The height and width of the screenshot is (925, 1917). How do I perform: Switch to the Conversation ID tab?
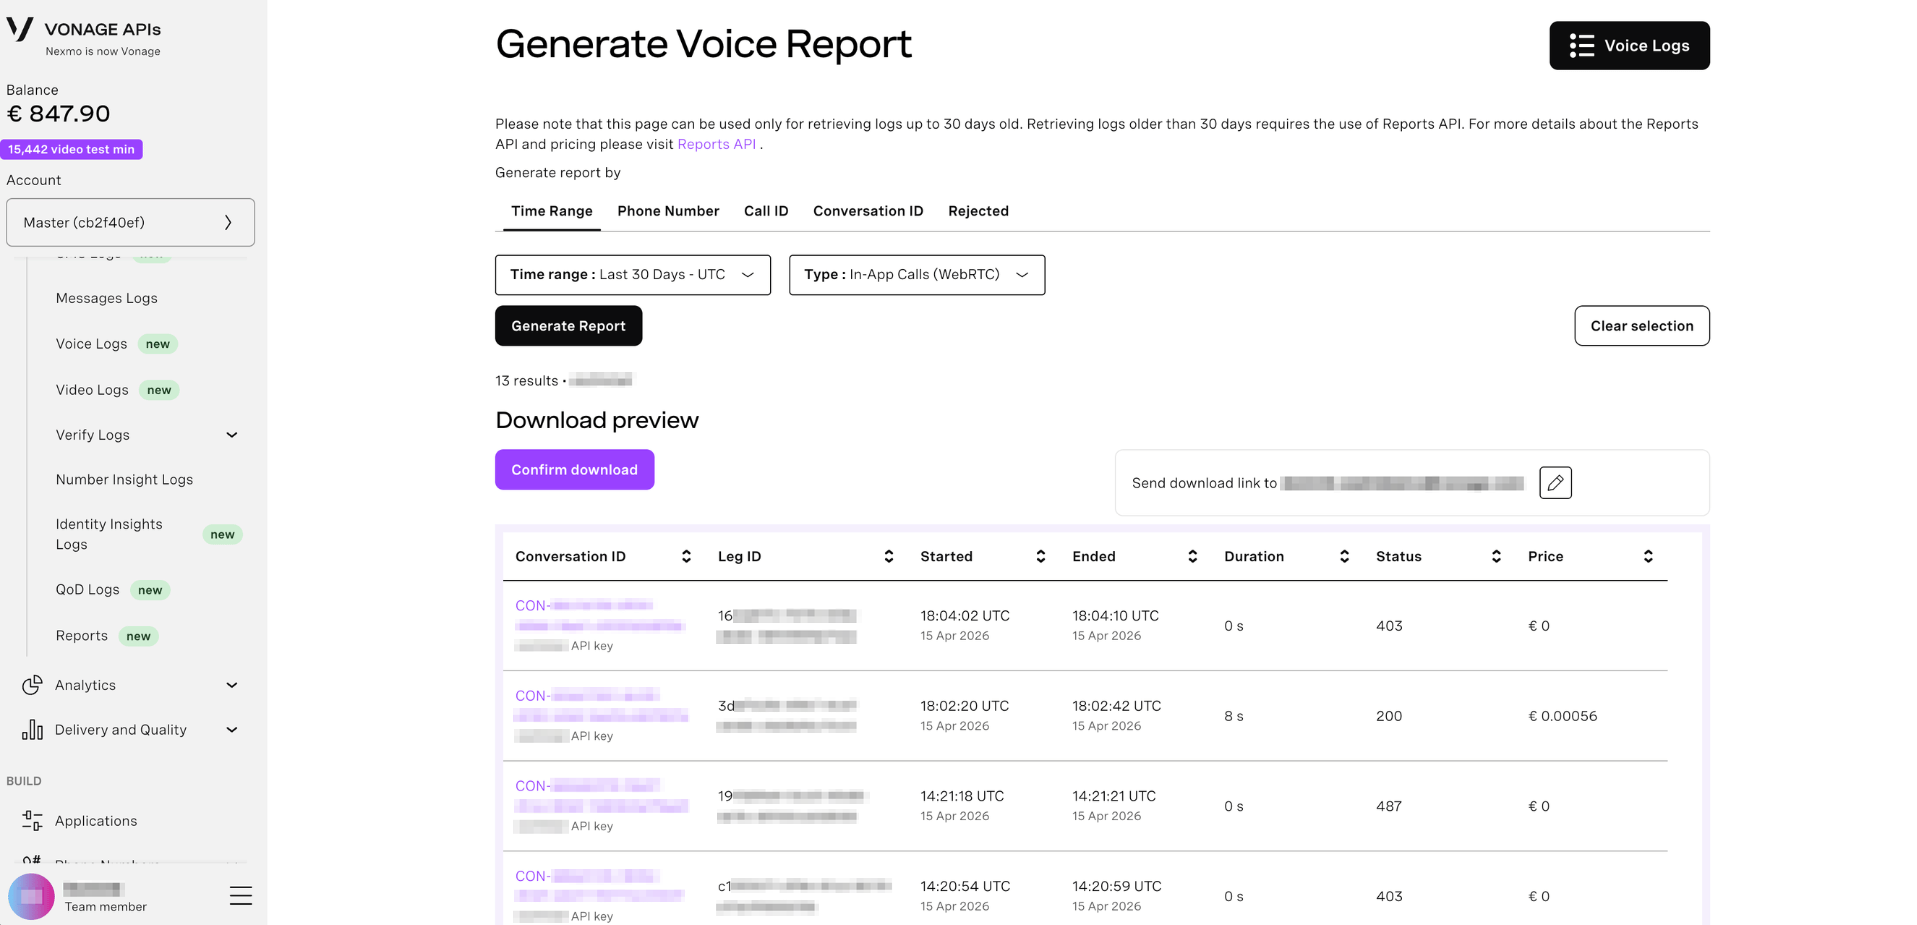[x=868, y=211]
